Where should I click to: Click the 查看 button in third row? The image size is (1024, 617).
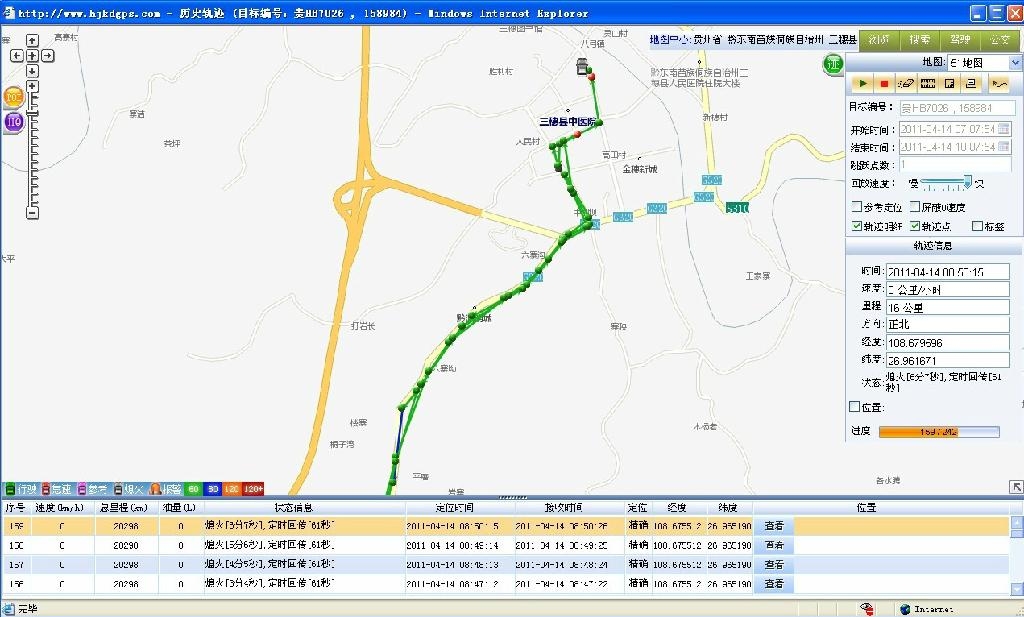[x=774, y=564]
